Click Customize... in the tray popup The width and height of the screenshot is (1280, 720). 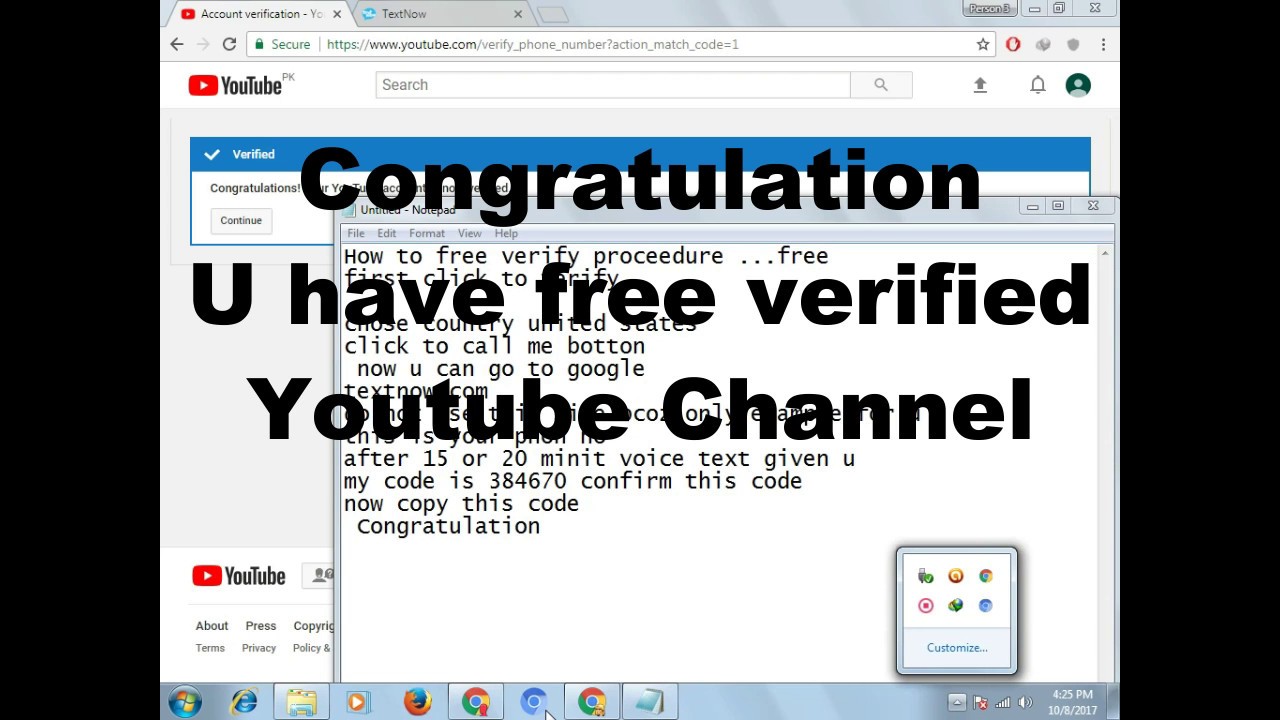tap(957, 647)
